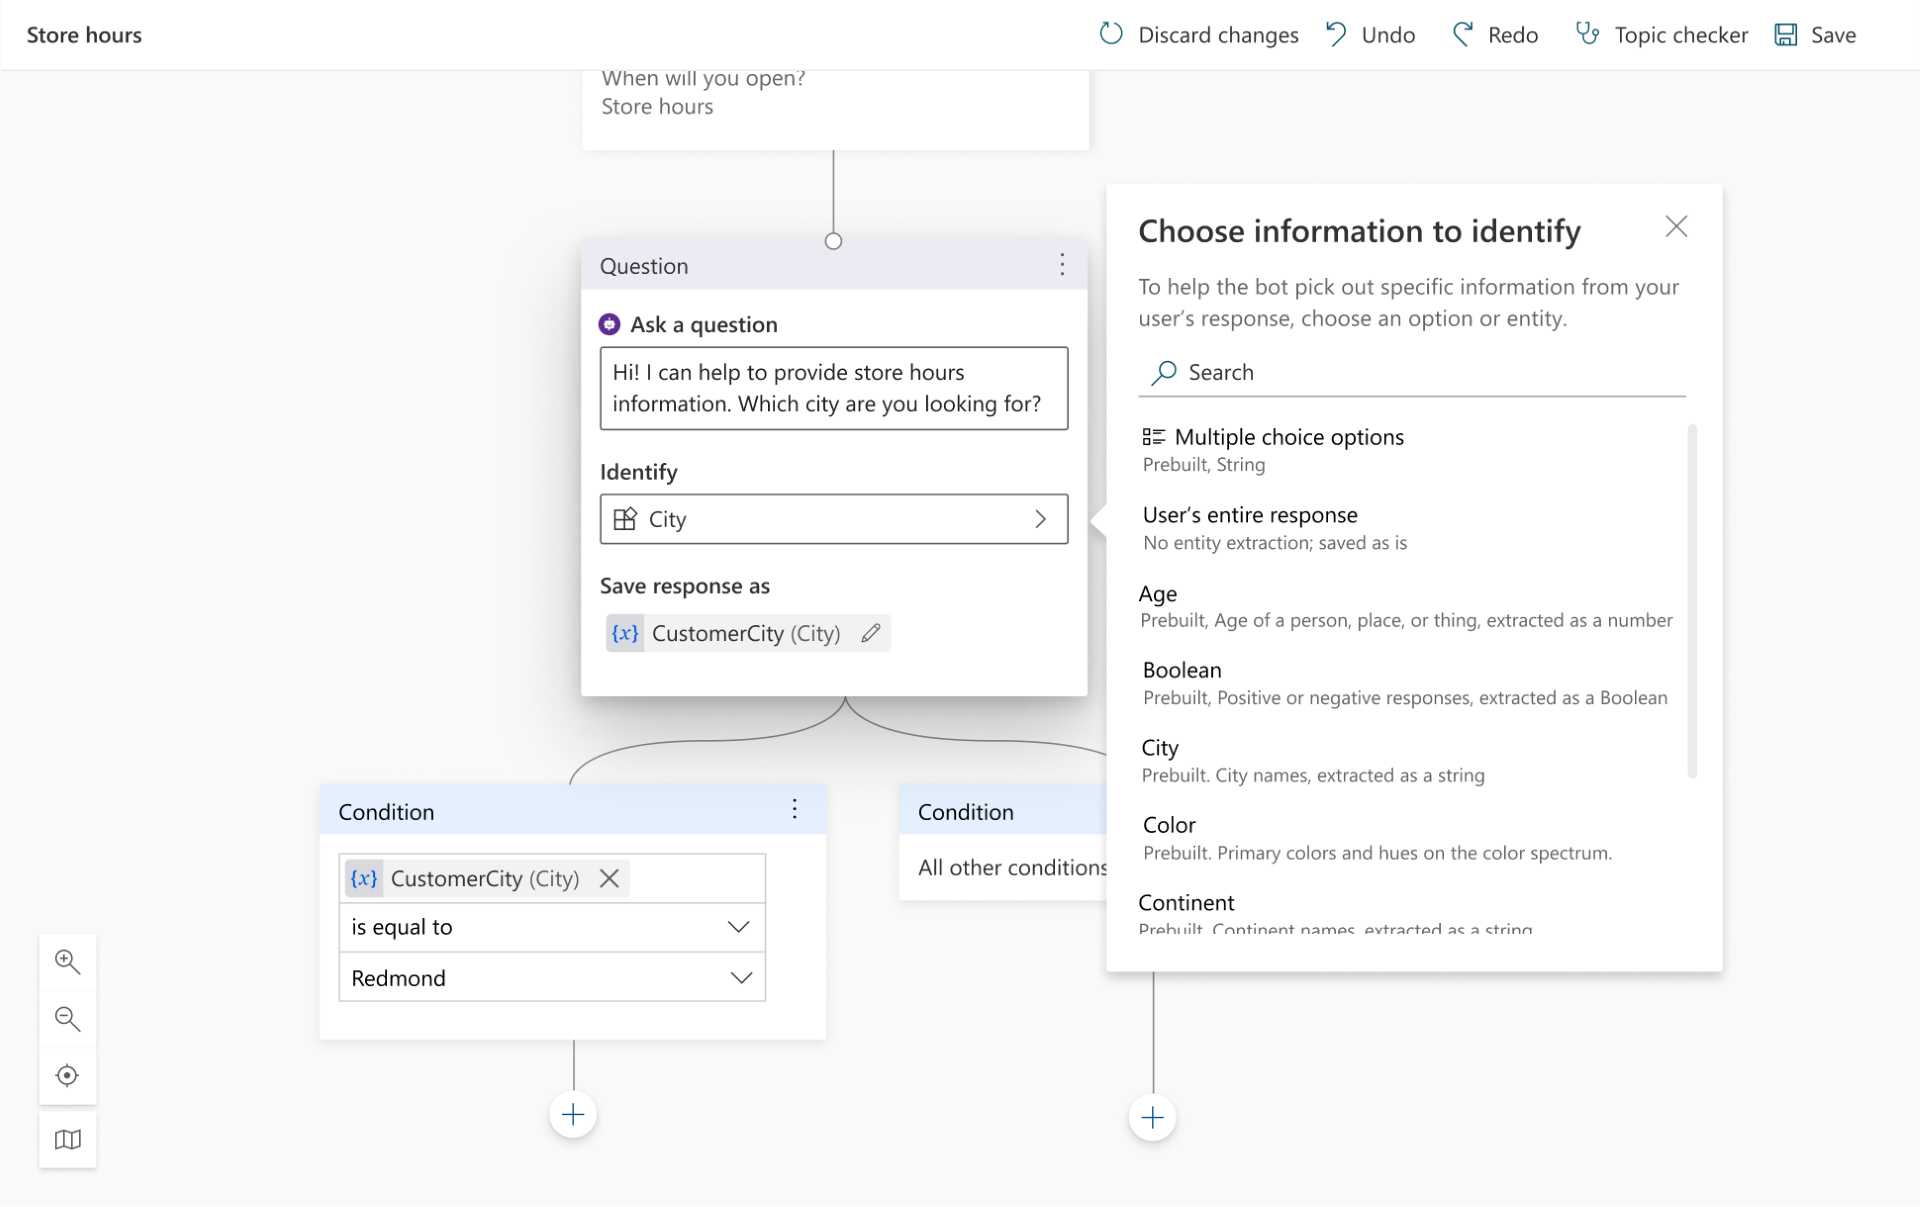The height and width of the screenshot is (1207, 1920).
Task: Open the Identify City entity selector
Action: 833,519
